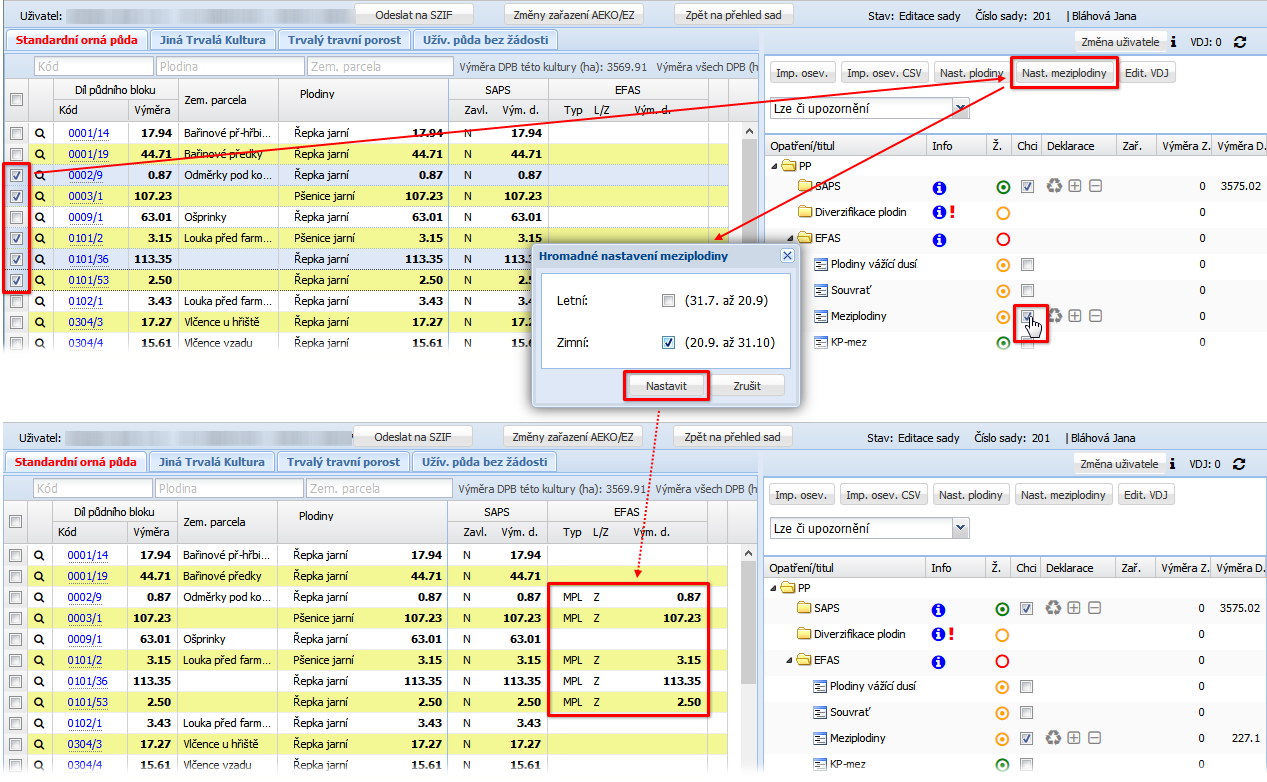This screenshot has height=782, width=1267.
Task: Show EFAS info icon in upper tree
Action: [x=939, y=239]
